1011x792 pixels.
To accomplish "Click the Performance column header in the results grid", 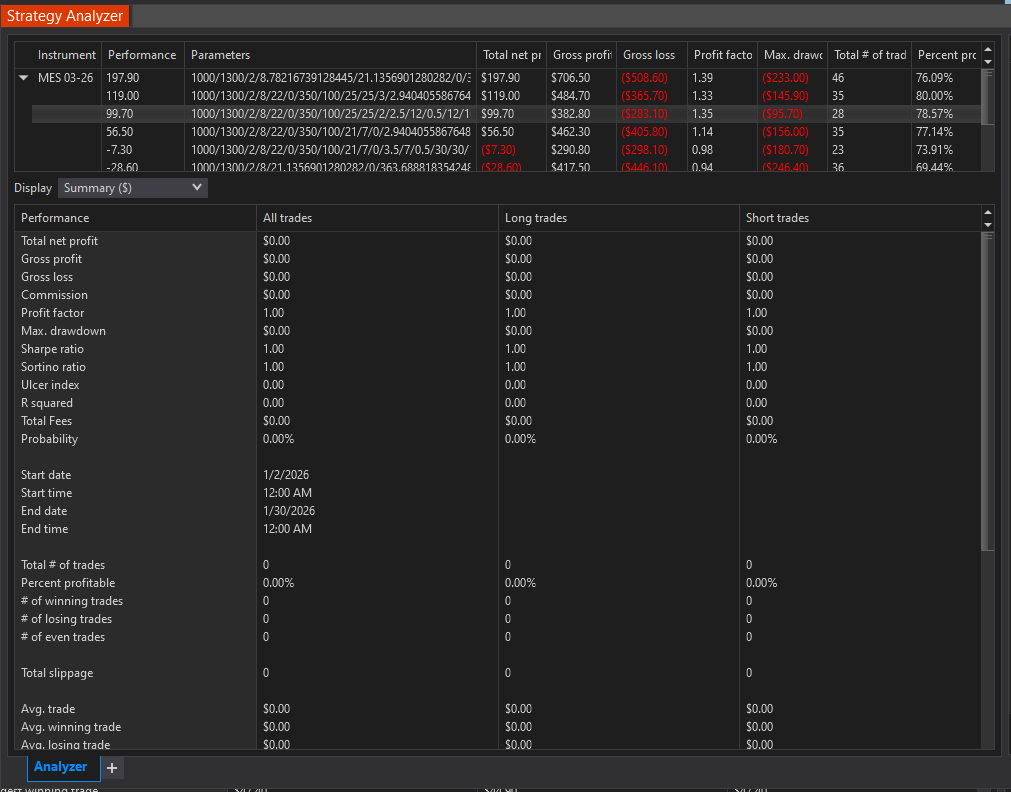I will (x=142, y=55).
